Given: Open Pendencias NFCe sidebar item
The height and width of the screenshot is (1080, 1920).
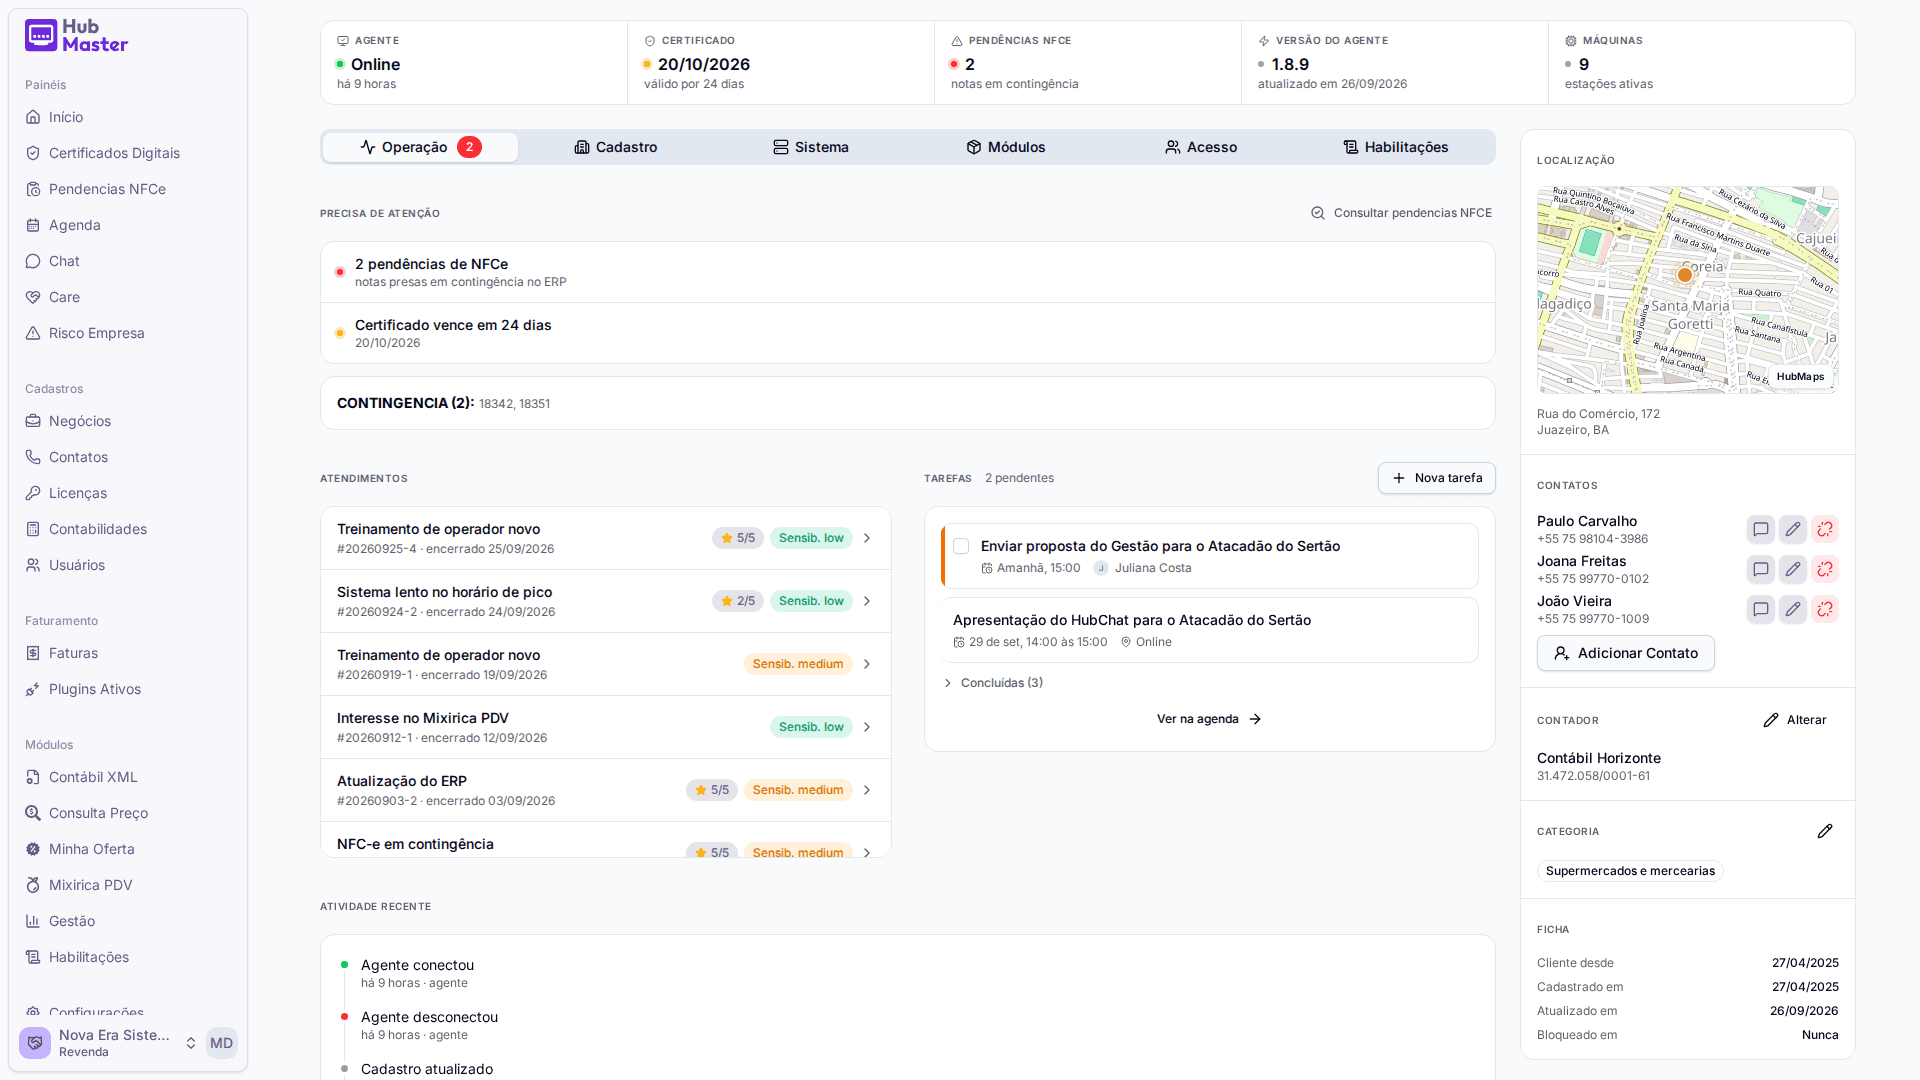Looking at the screenshot, I should coord(127,189).
